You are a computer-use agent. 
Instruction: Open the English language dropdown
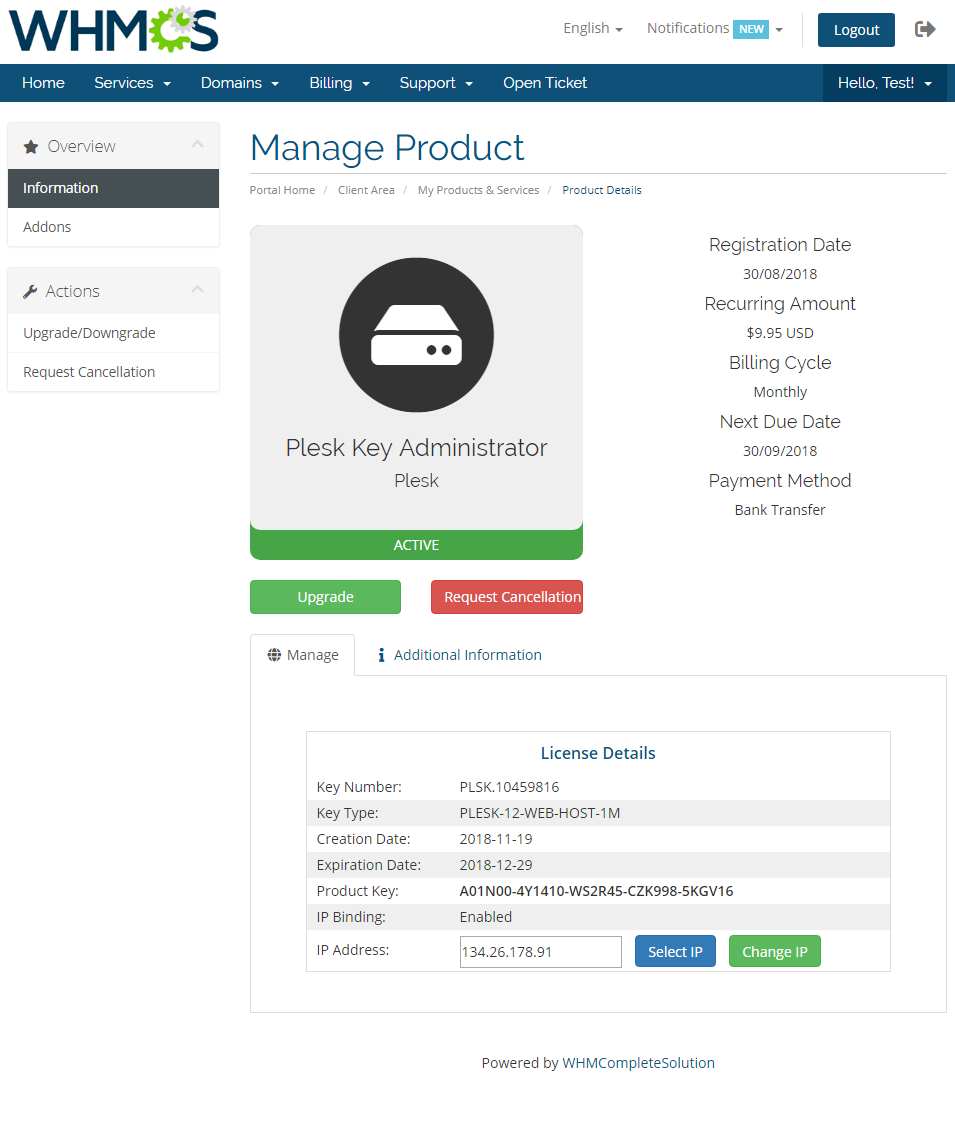tap(593, 29)
